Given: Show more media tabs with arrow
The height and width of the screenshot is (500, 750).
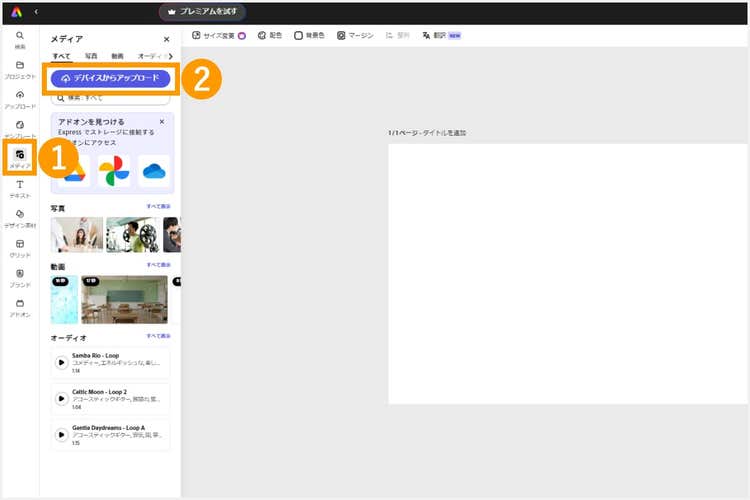Looking at the screenshot, I should 170,56.
